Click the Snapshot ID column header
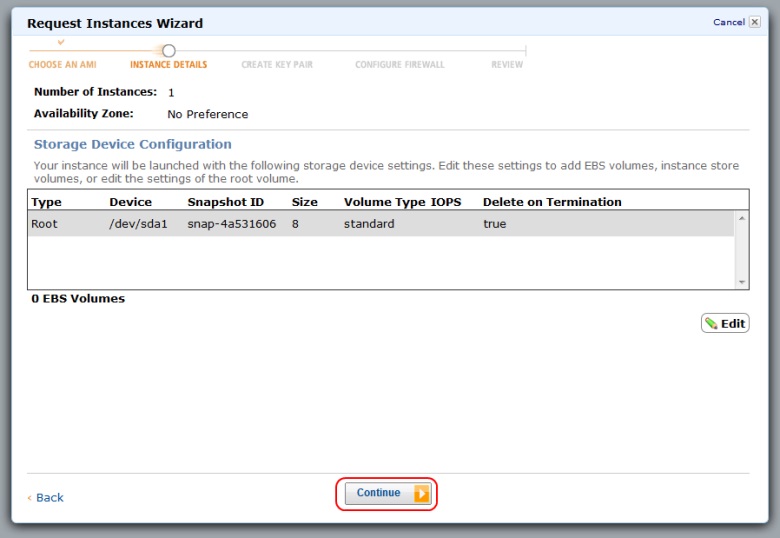Viewport: 780px width, 538px height. [226, 202]
